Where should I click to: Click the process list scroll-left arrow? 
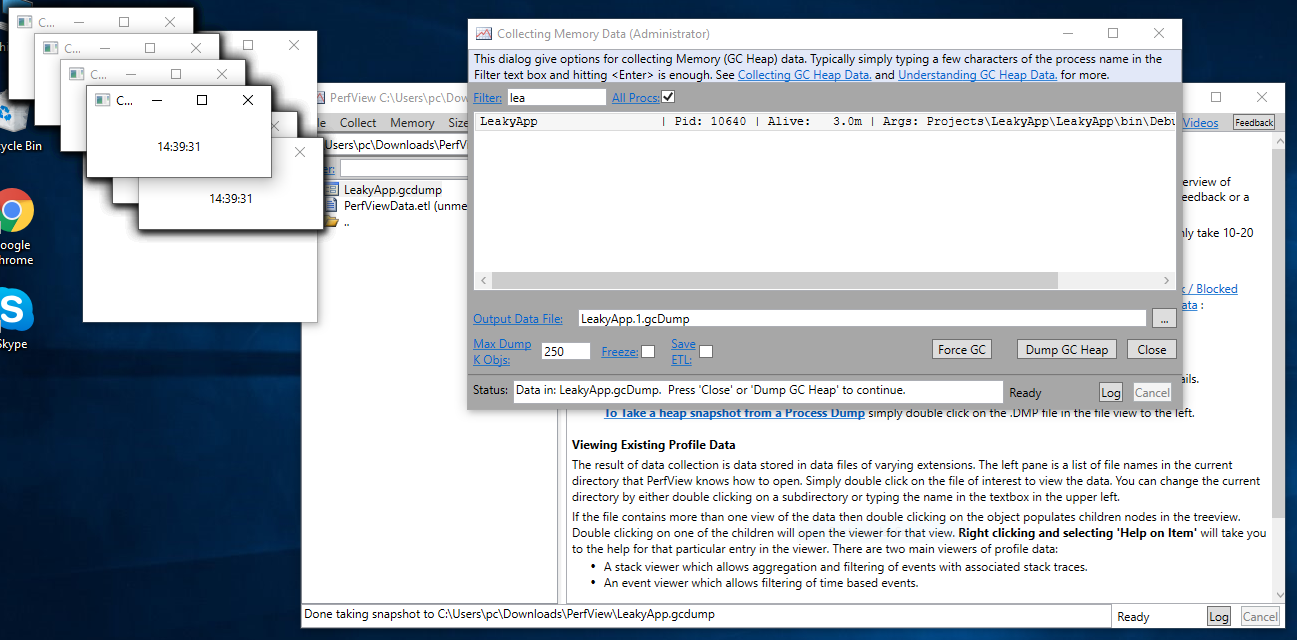483,281
